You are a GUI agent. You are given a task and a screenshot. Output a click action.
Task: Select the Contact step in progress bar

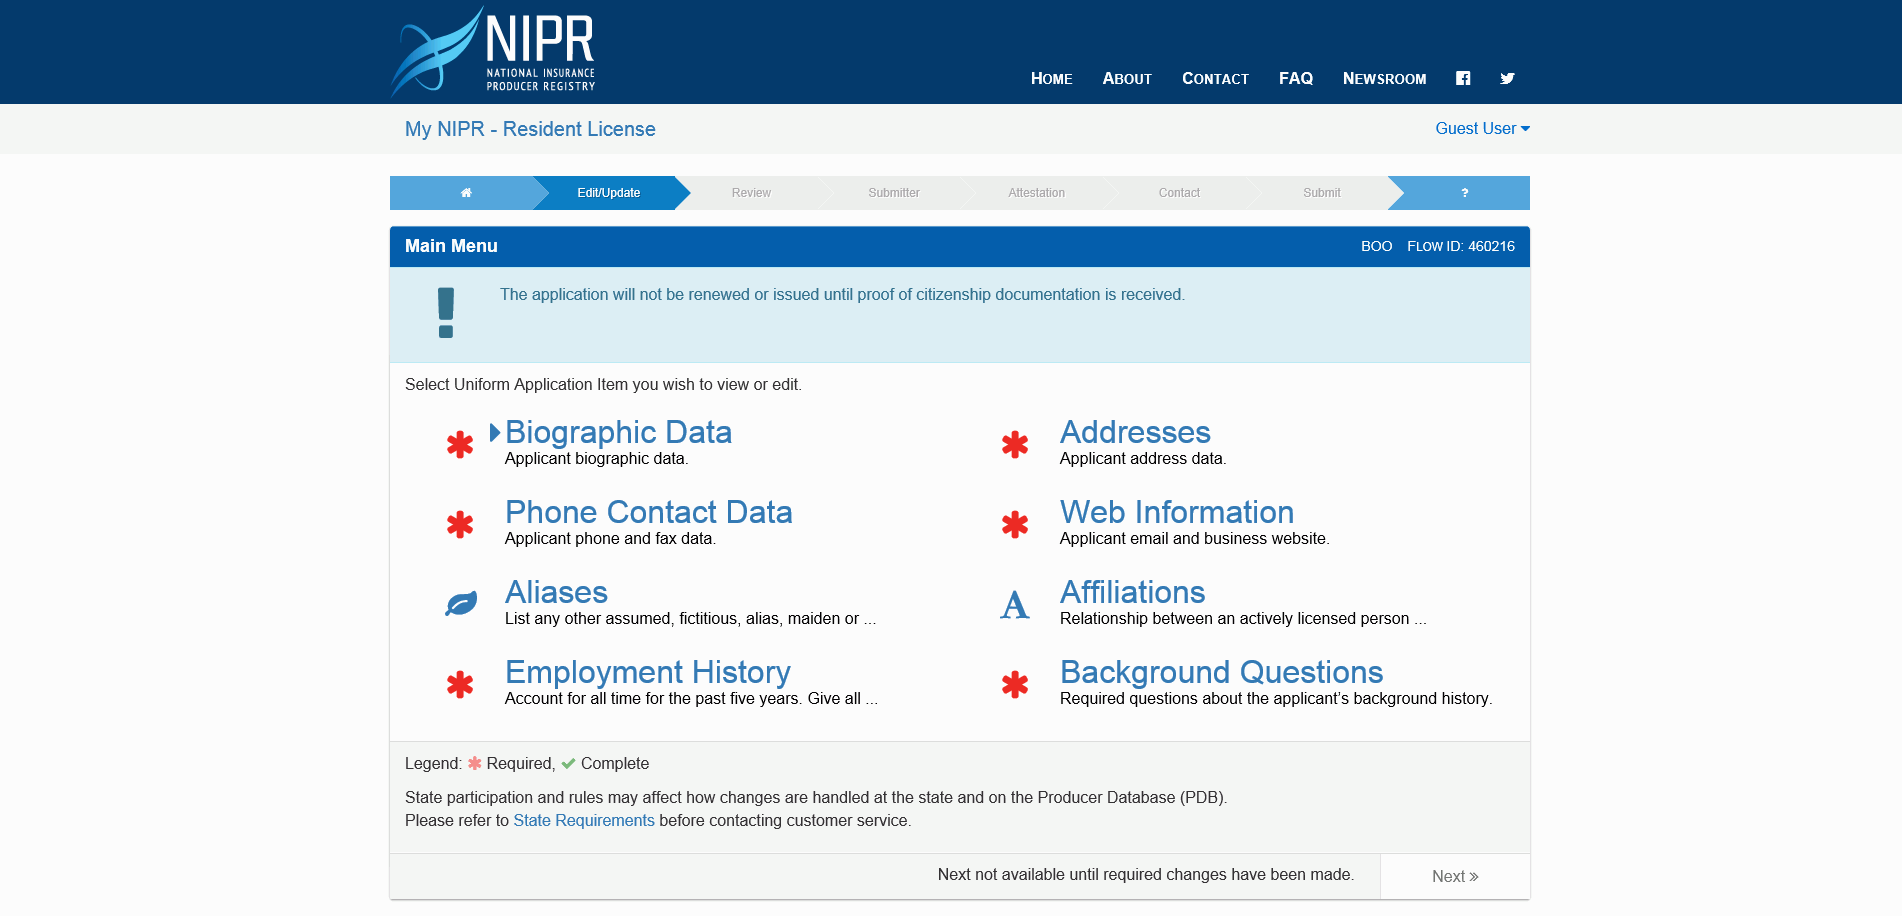(1179, 193)
